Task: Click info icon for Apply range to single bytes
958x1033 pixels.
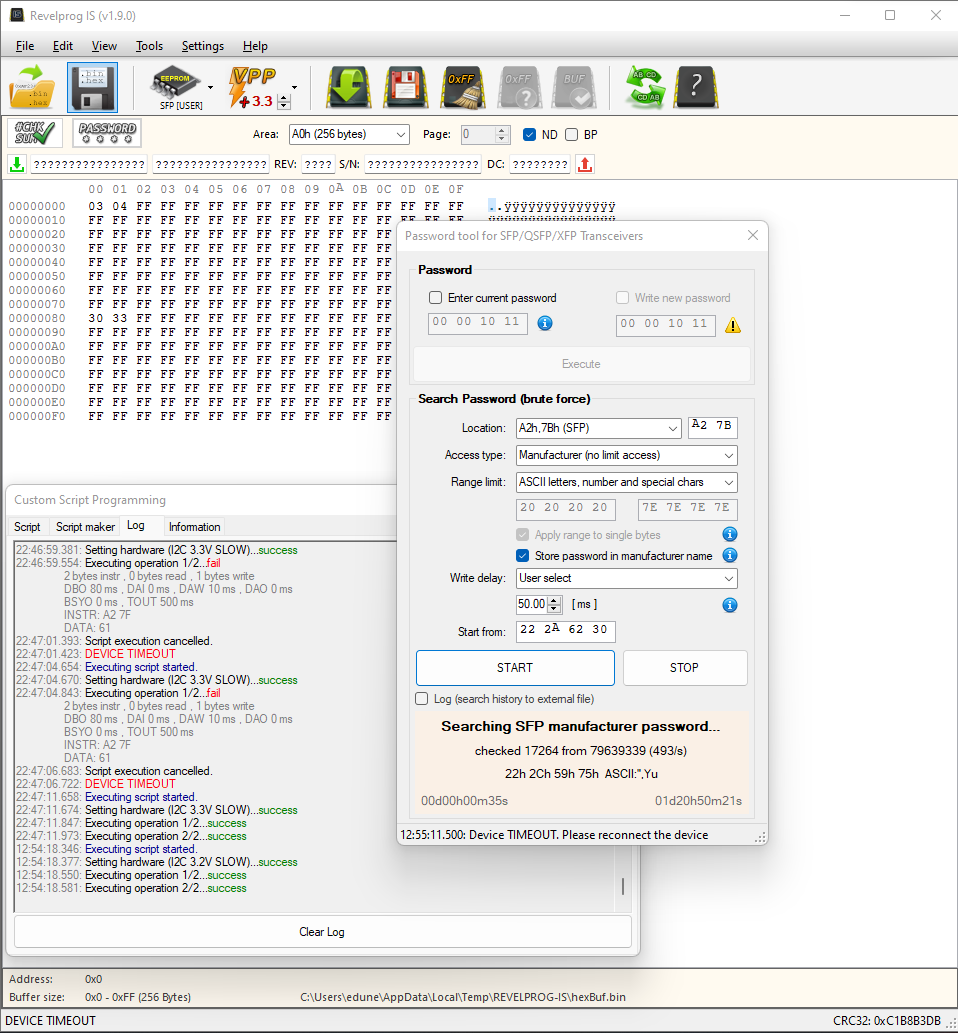Action: [729, 534]
